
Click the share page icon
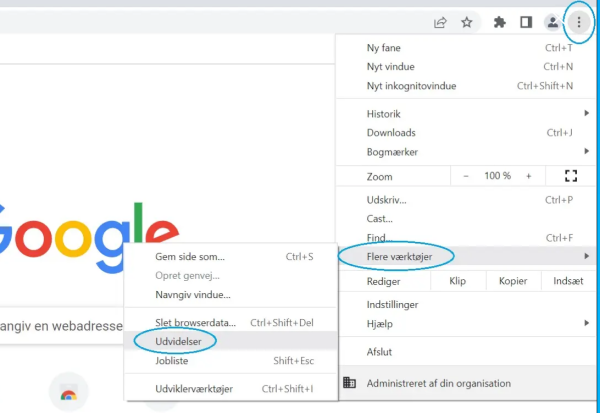[x=440, y=23]
